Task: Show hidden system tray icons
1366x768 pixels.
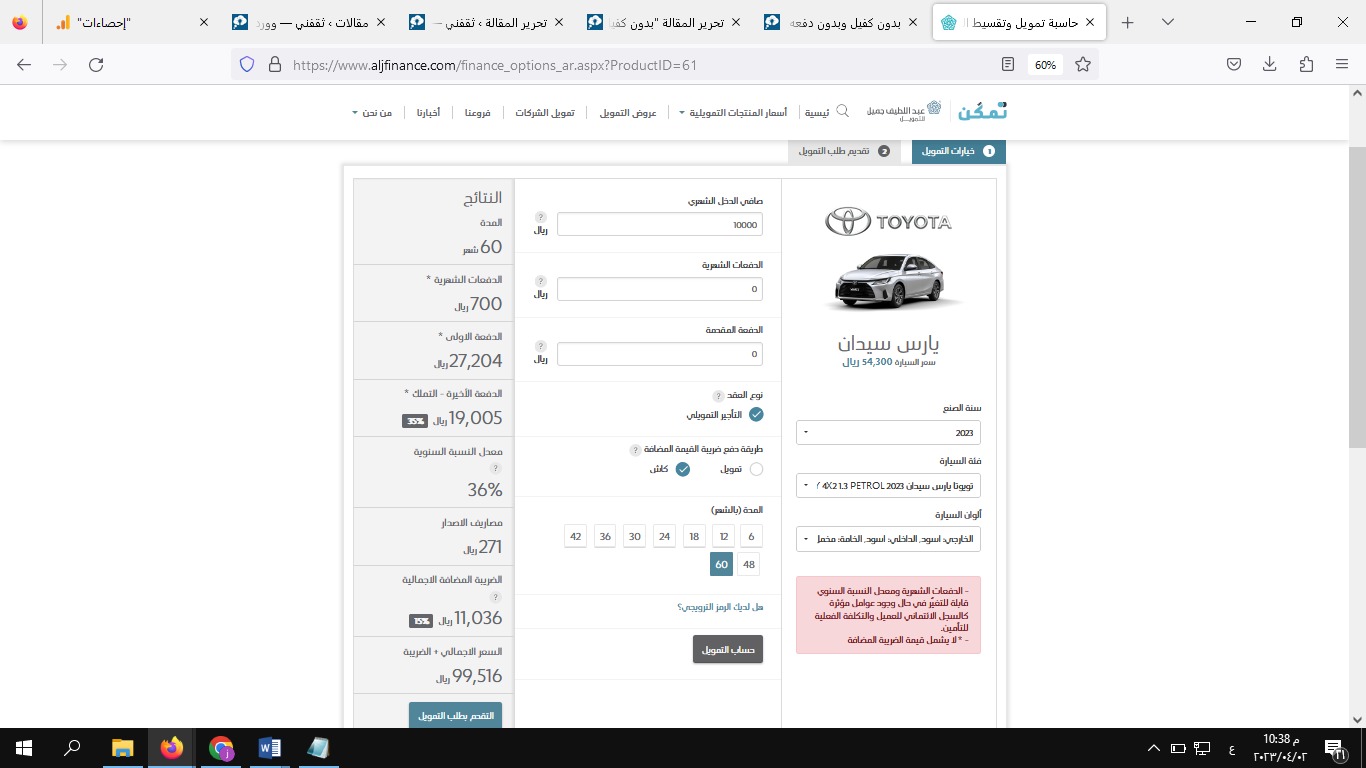Action: coord(1156,747)
